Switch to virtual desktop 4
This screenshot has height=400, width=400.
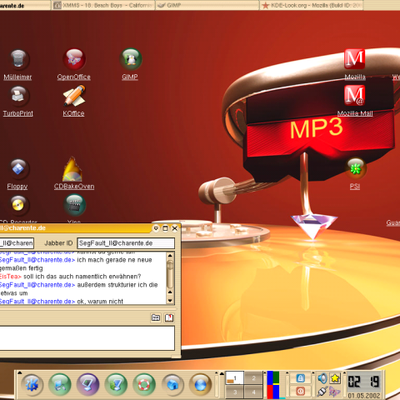coord(254,392)
